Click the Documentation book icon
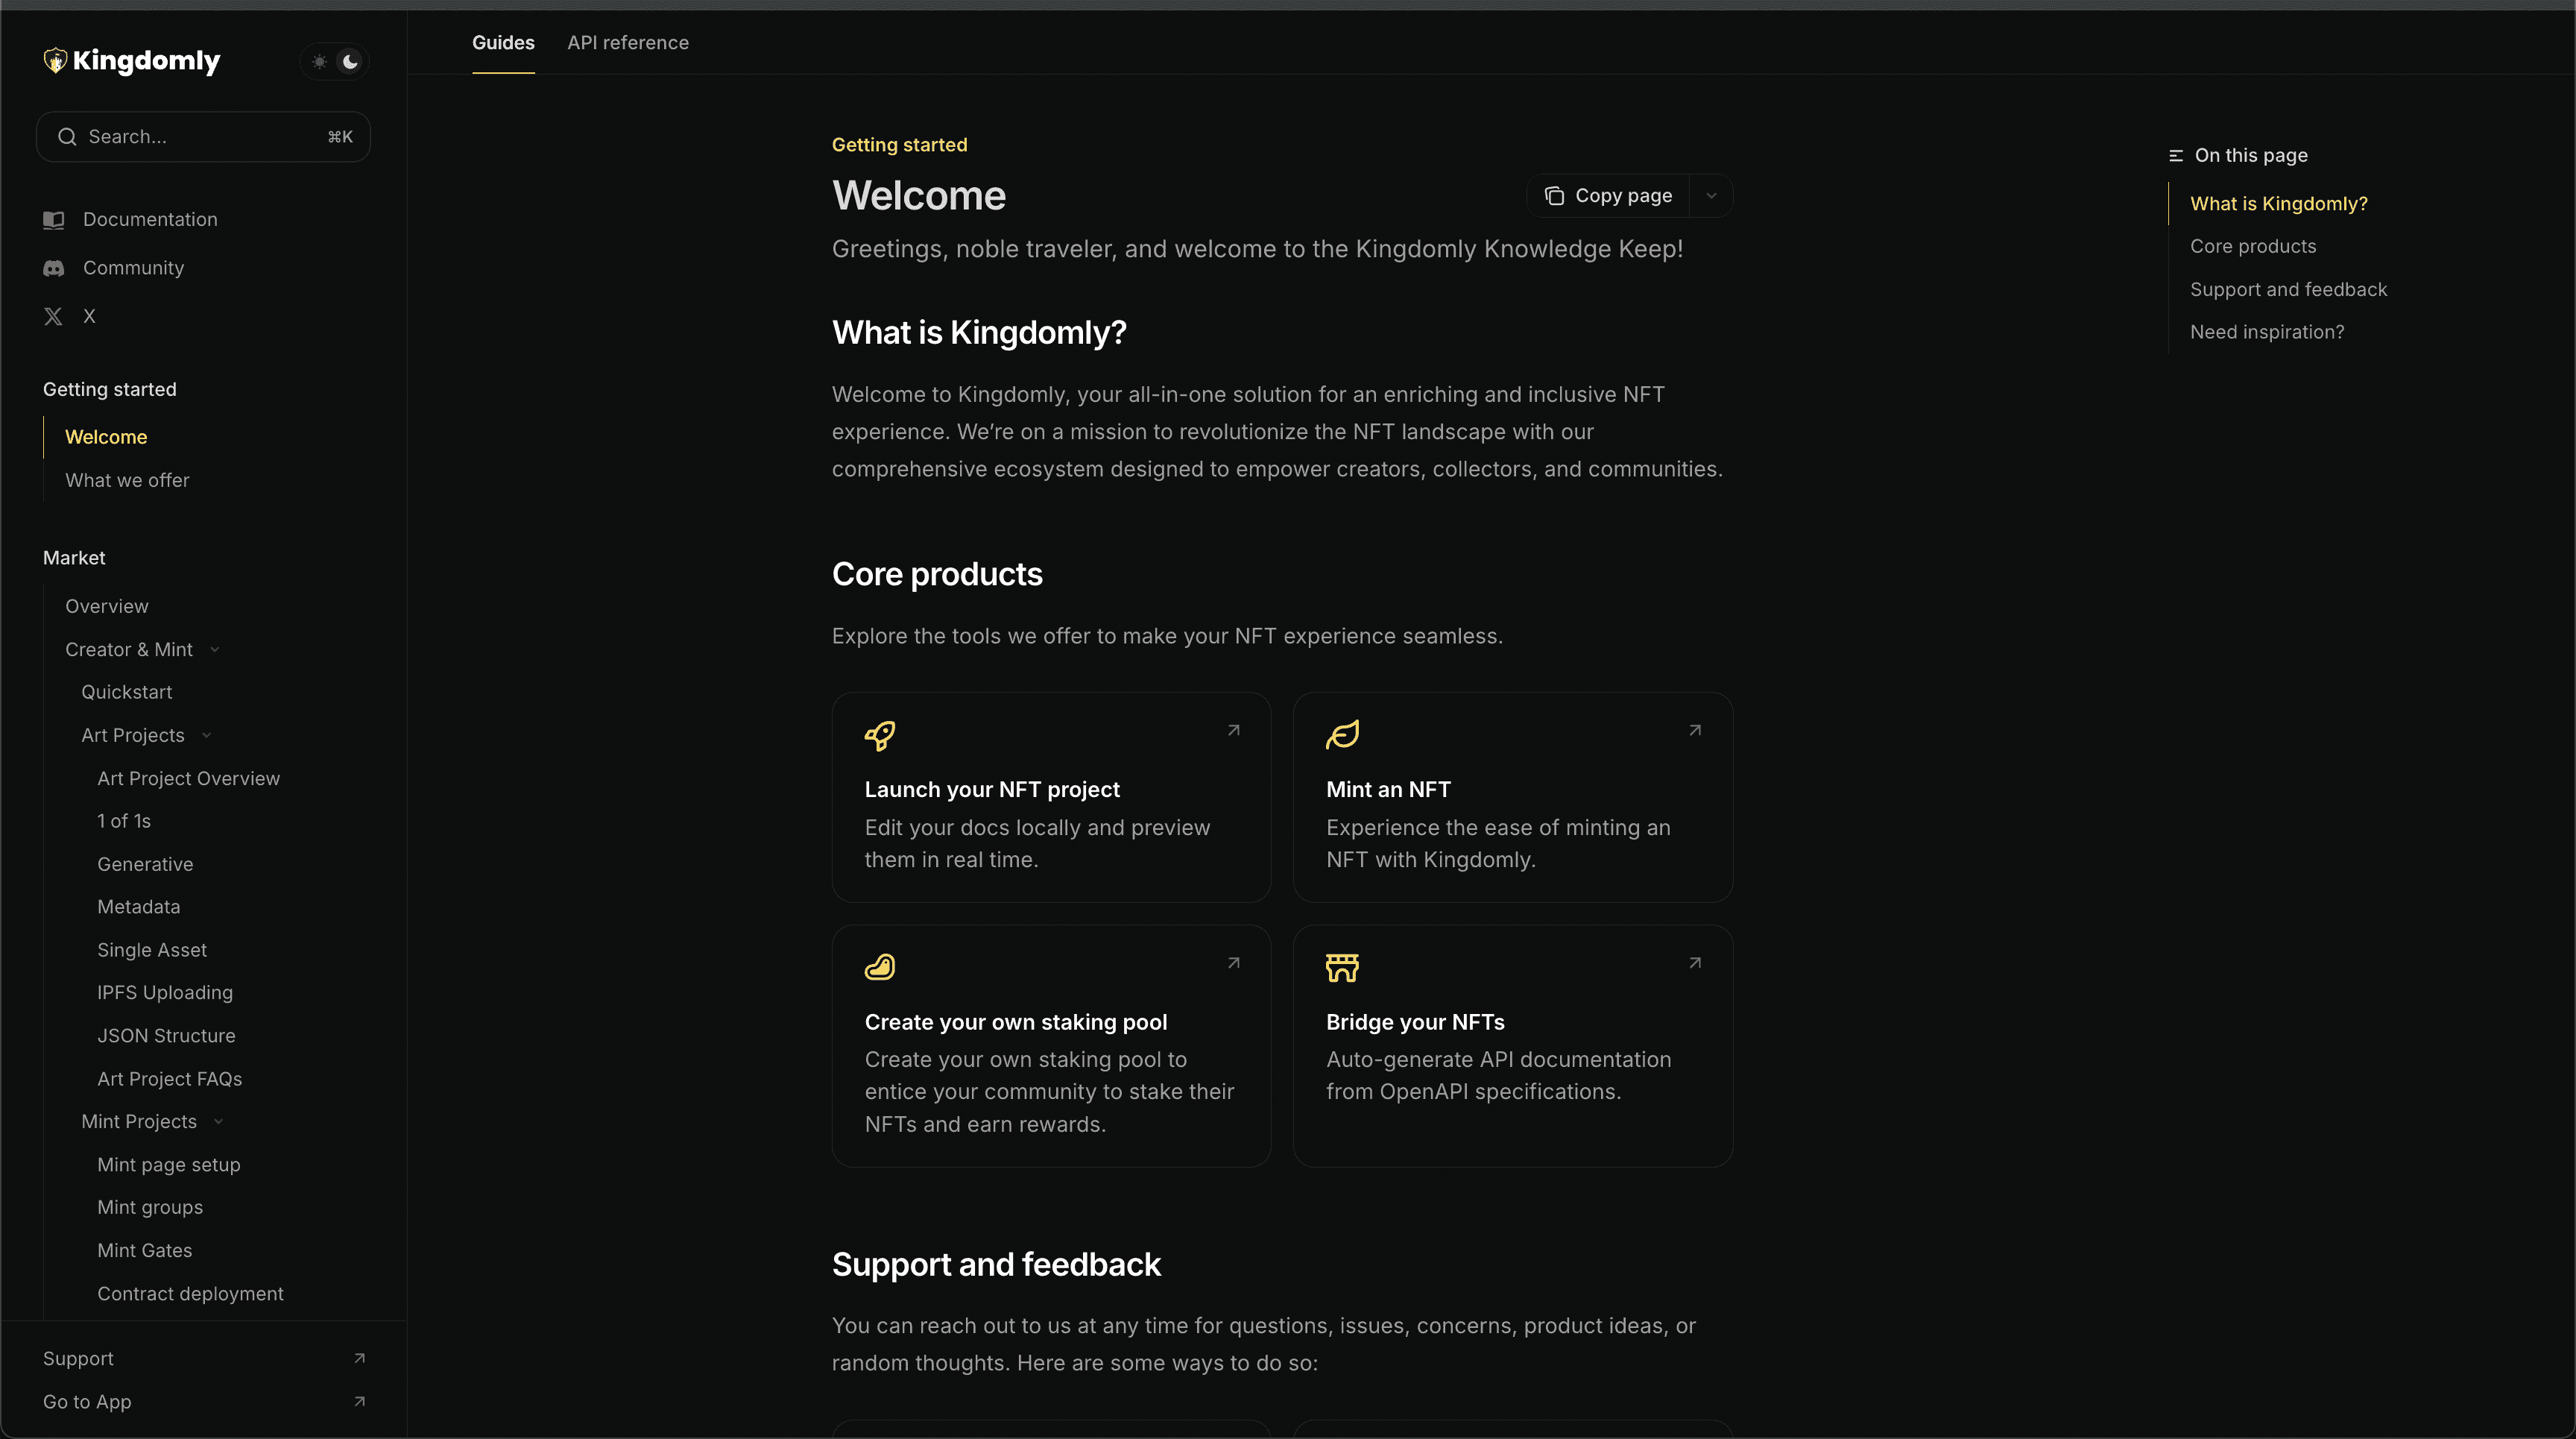Screen dimensions: 2576x1439 (54, 220)
